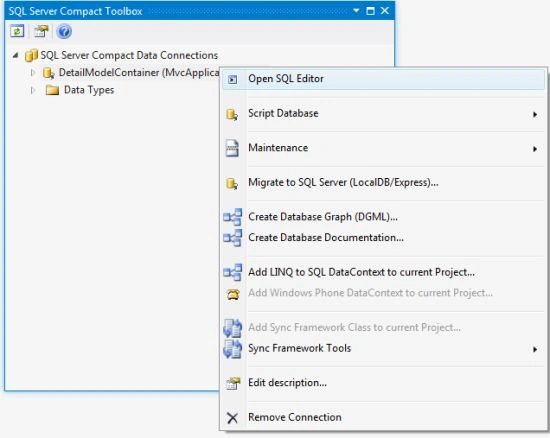Click the DetailModelContainer database icon

48,73
